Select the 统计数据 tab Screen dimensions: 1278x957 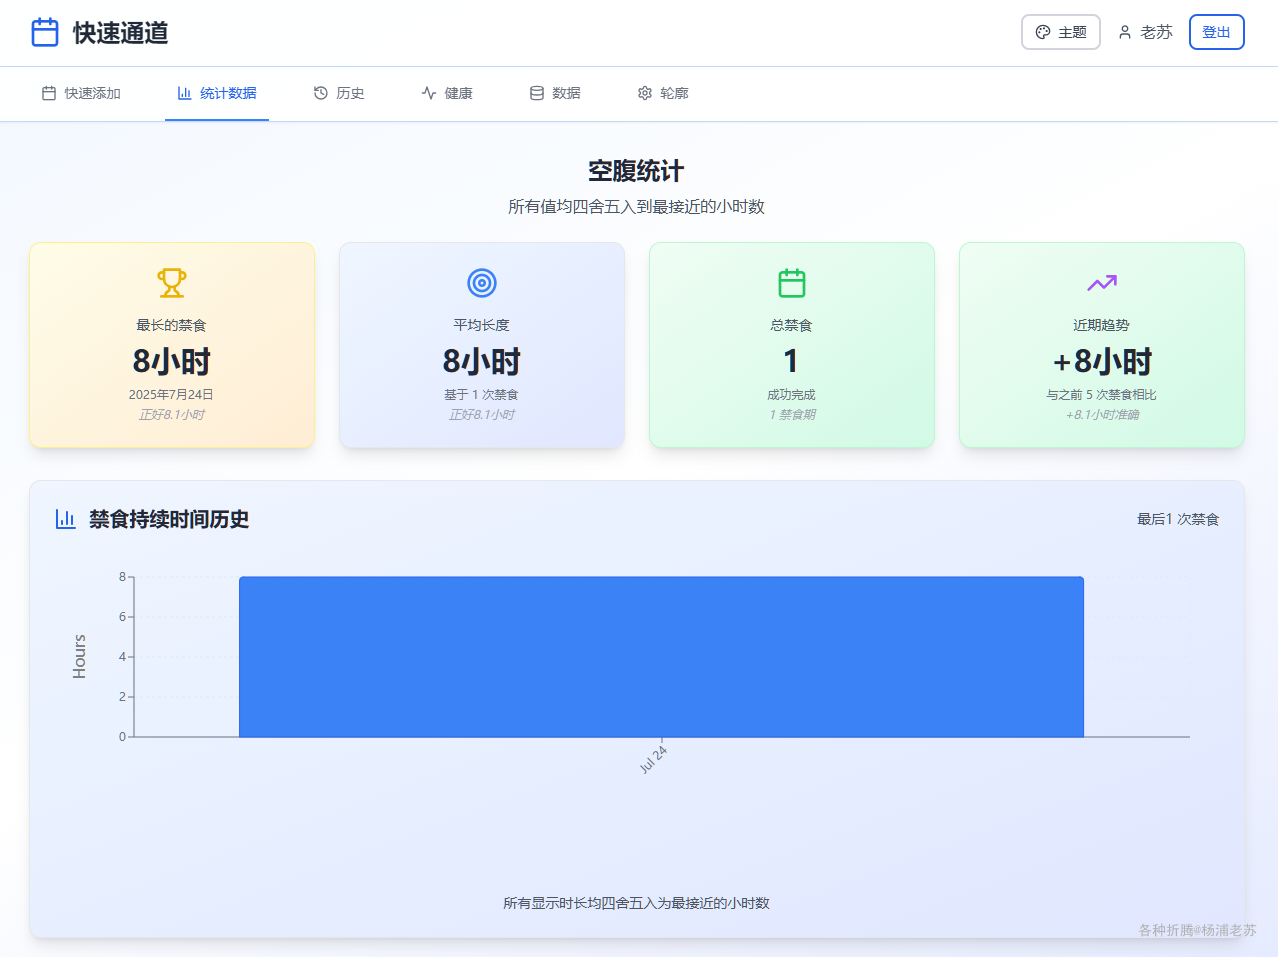(x=217, y=93)
